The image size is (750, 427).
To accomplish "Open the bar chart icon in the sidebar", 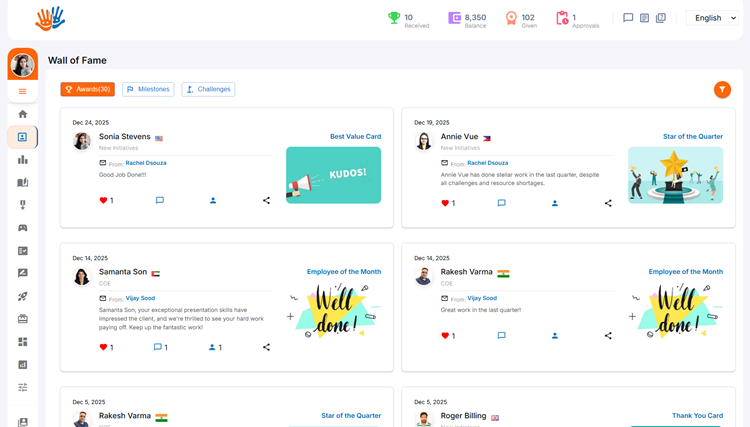I will (x=23, y=159).
